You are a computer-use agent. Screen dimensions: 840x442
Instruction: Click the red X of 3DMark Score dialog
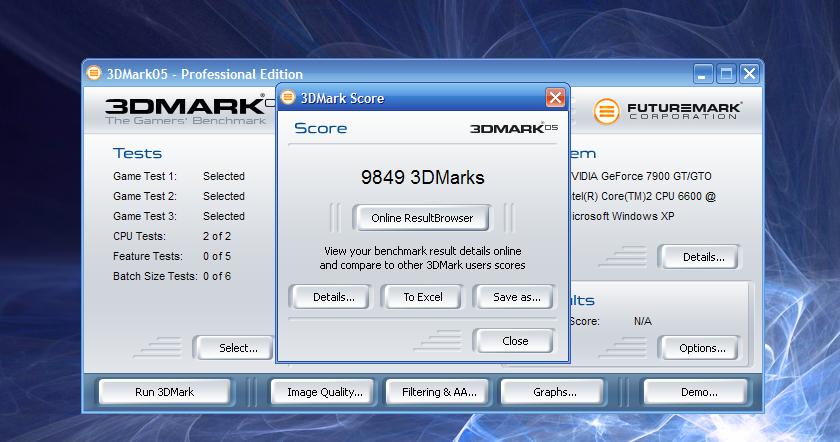555,98
